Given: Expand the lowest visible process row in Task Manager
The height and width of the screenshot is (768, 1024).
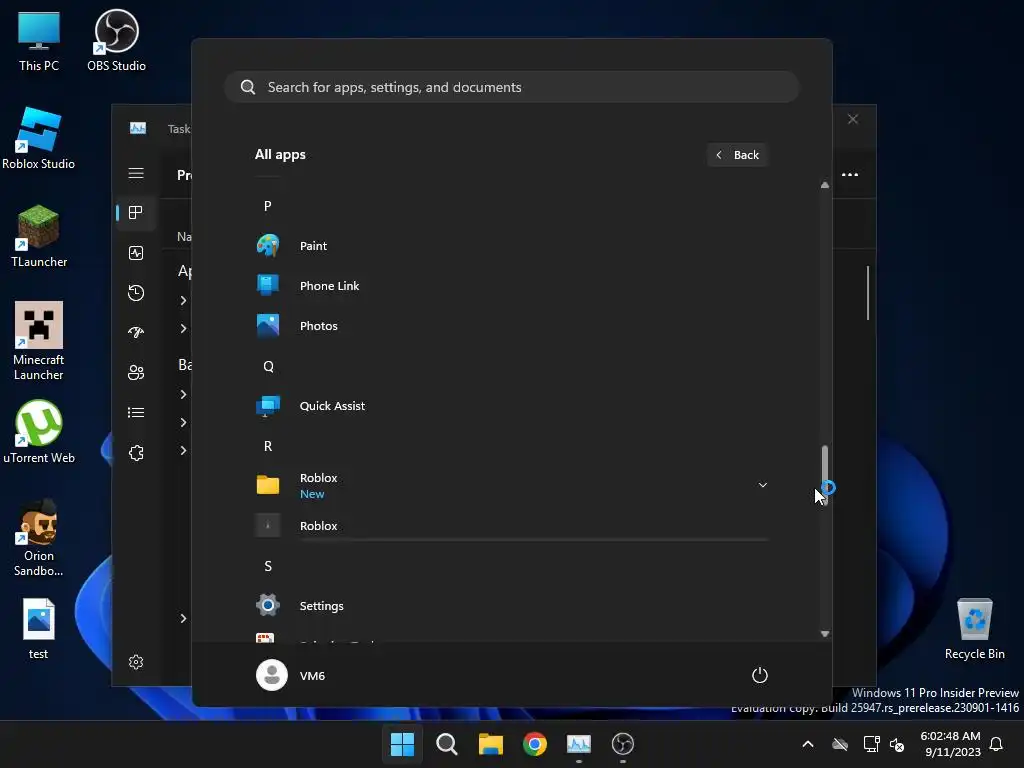Looking at the screenshot, I should pos(183,618).
